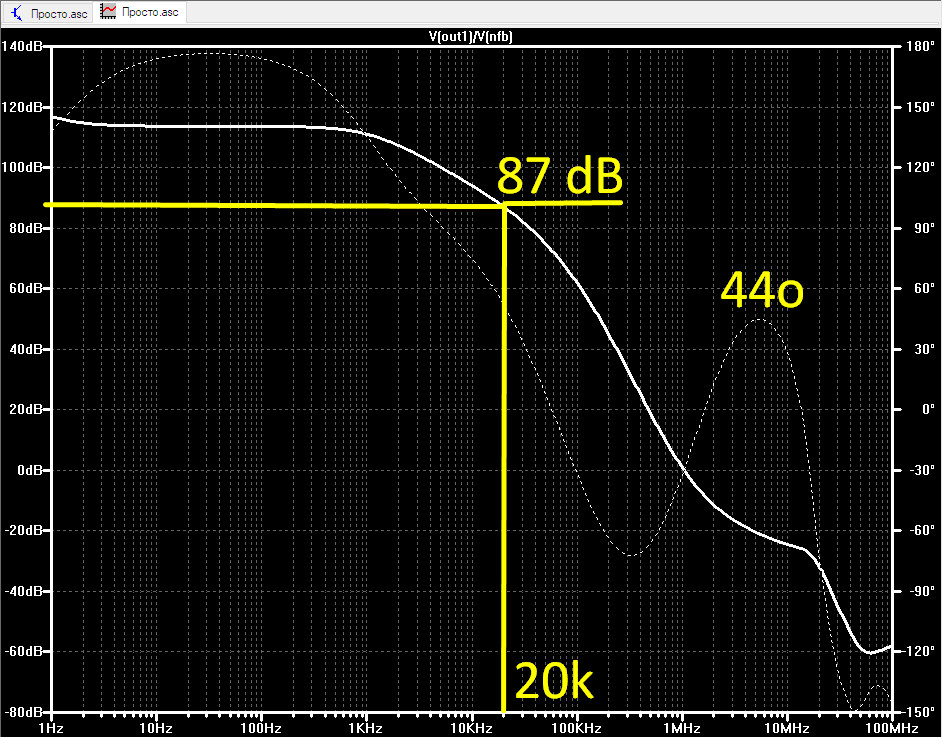Click the 0dB left axis label
Image resolution: width=942 pixels, height=737 pixels.
pos(29,470)
